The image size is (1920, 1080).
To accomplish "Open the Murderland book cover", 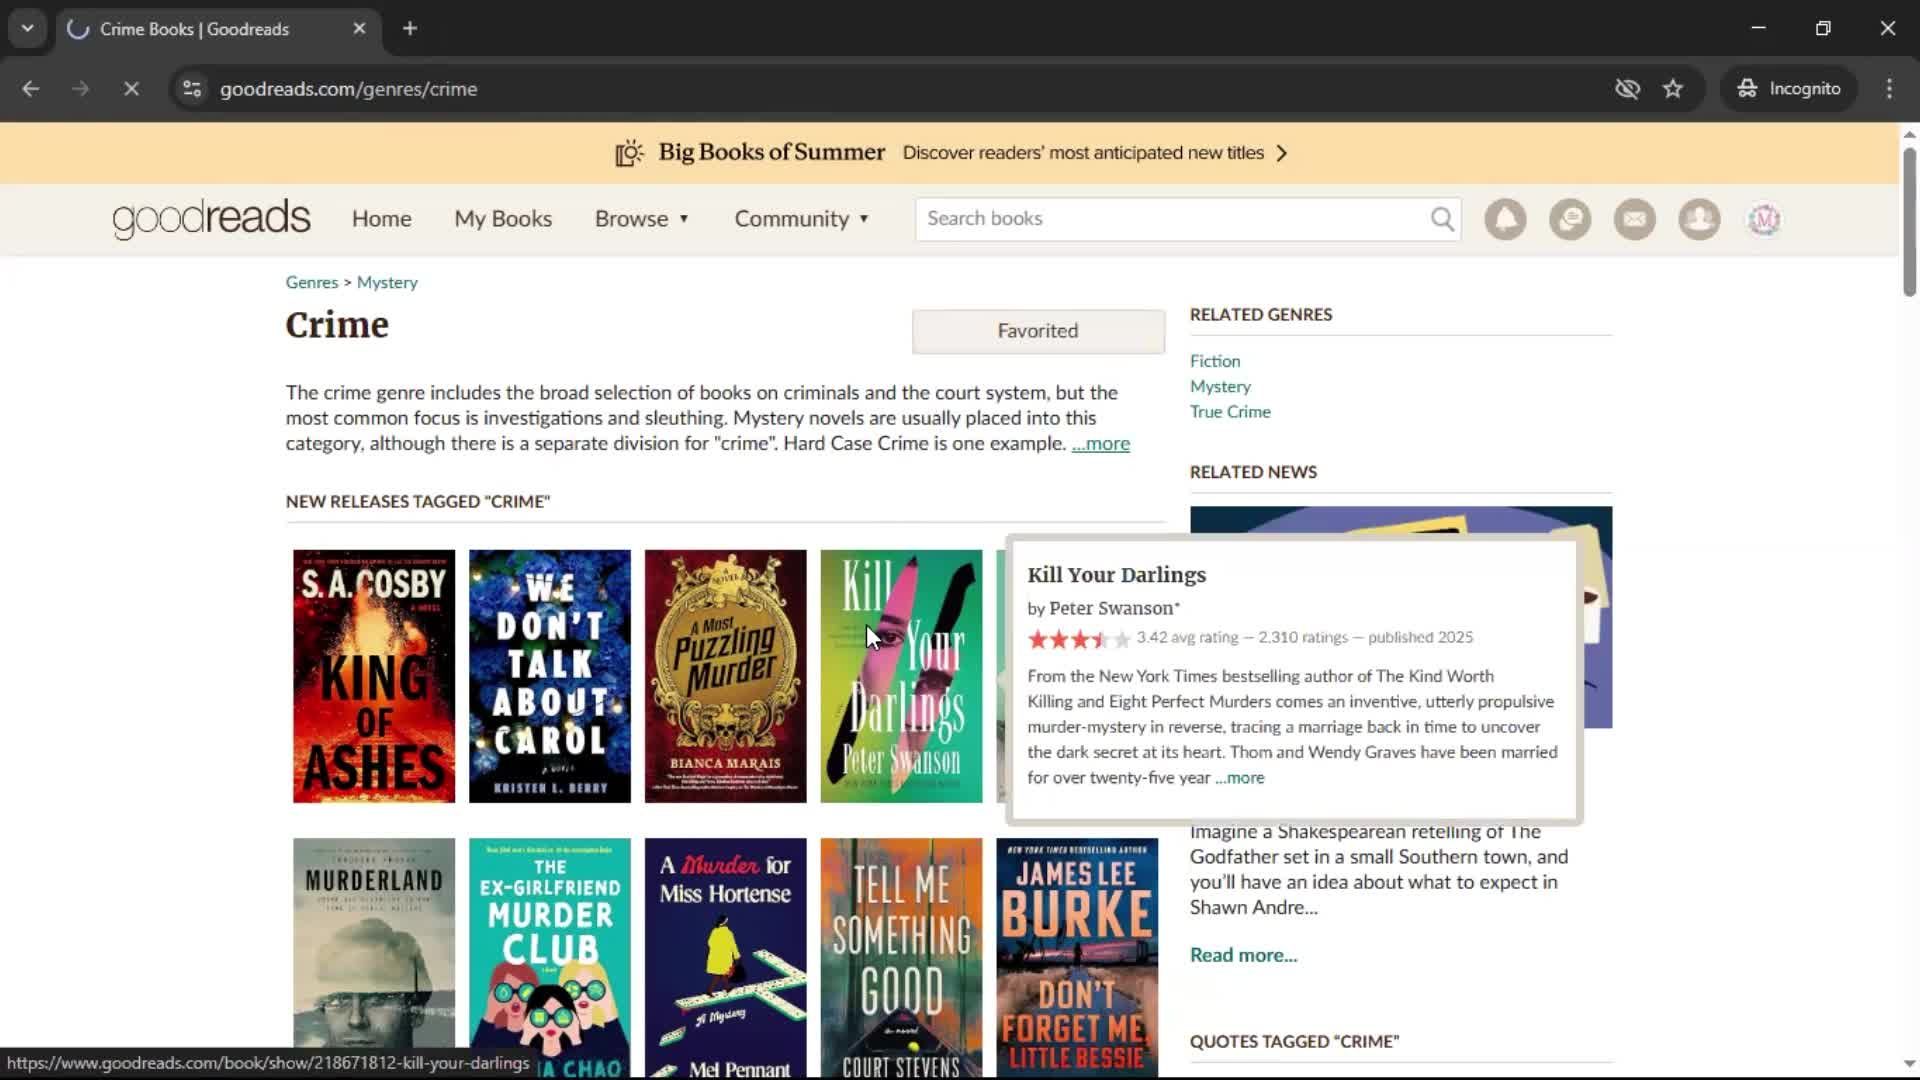I will click(374, 958).
